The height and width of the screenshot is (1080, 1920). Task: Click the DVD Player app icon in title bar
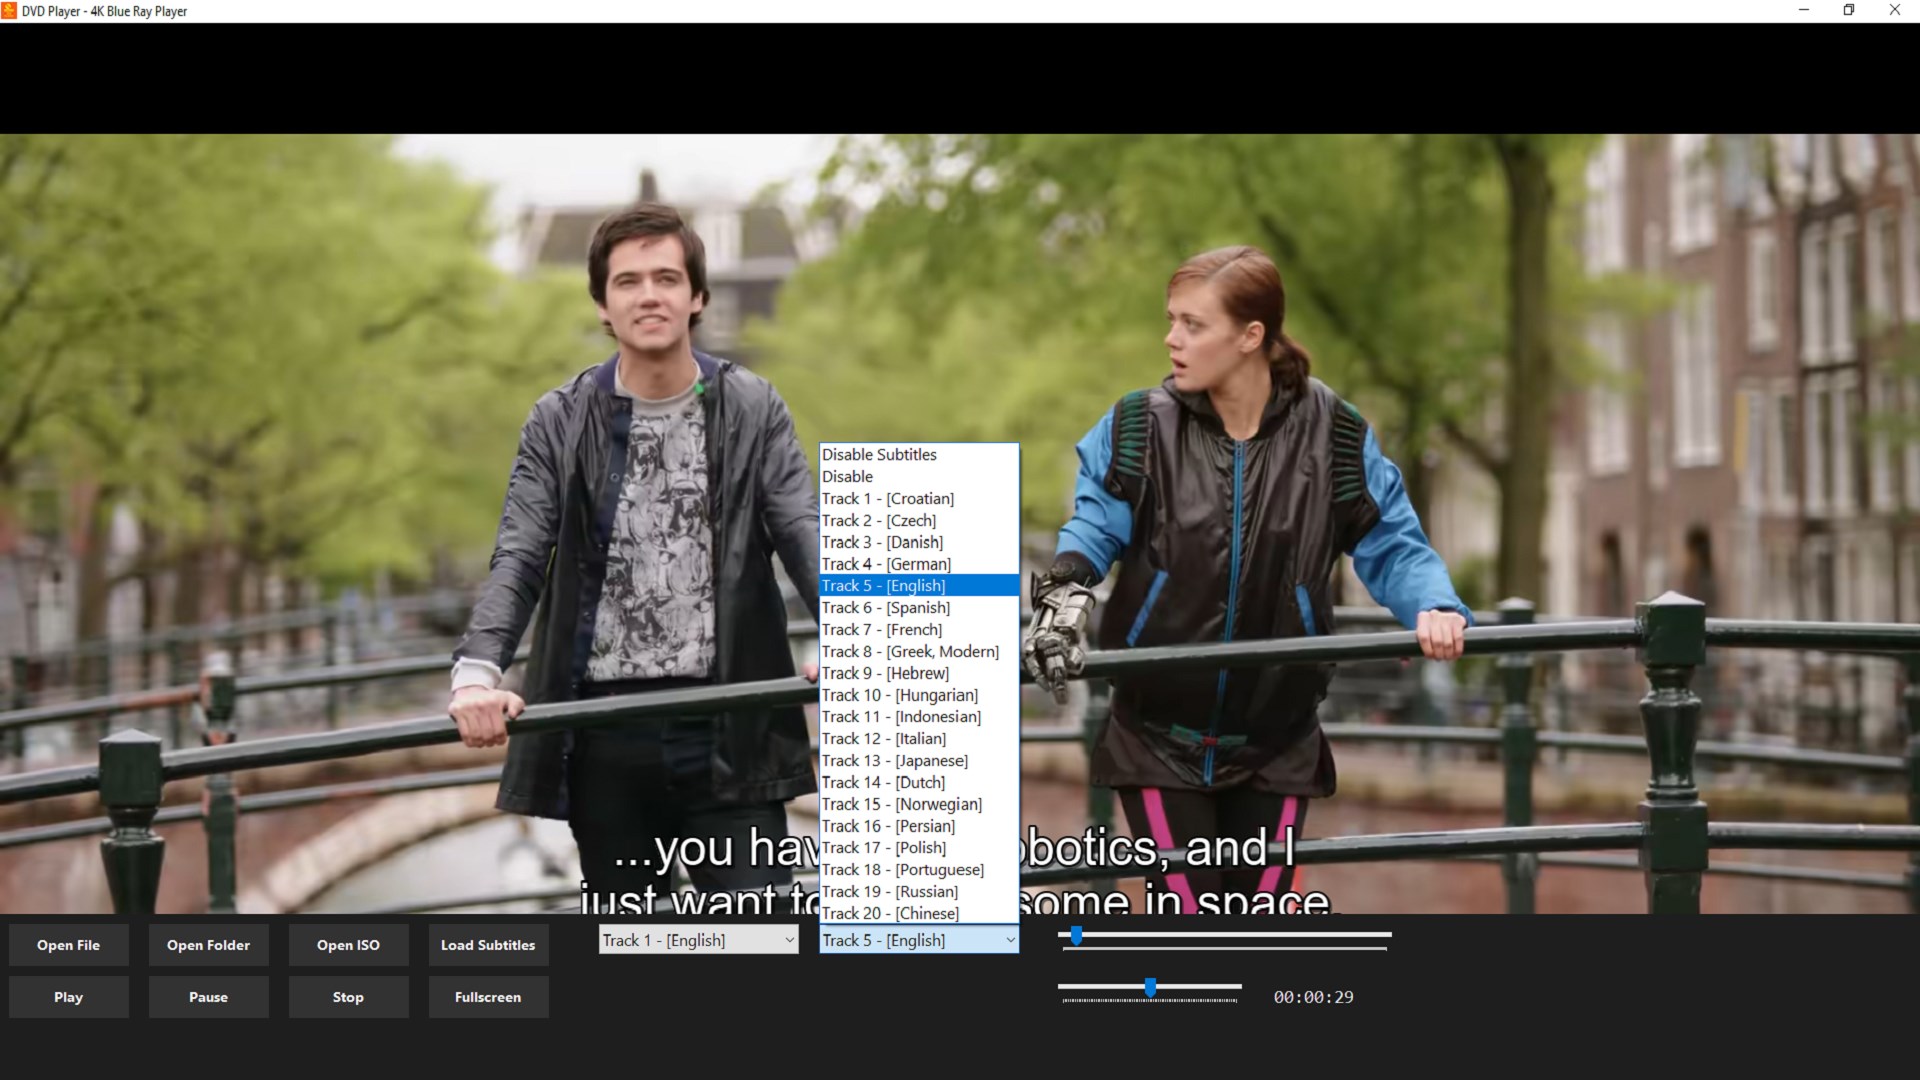9,11
